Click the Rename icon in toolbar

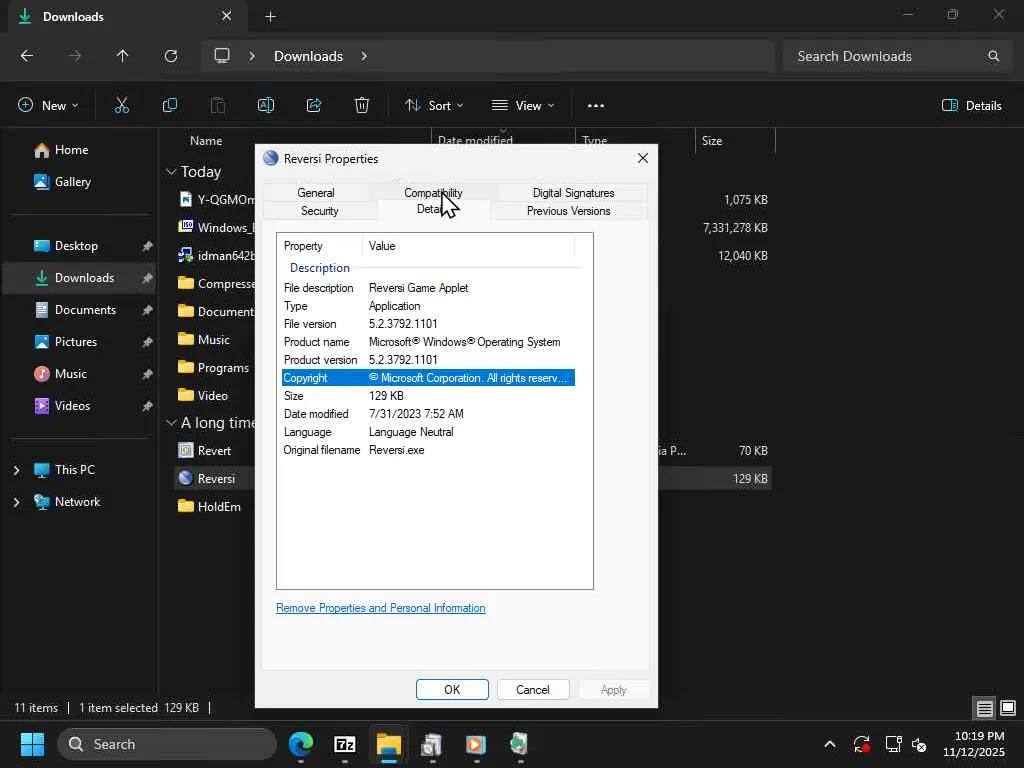pos(266,105)
